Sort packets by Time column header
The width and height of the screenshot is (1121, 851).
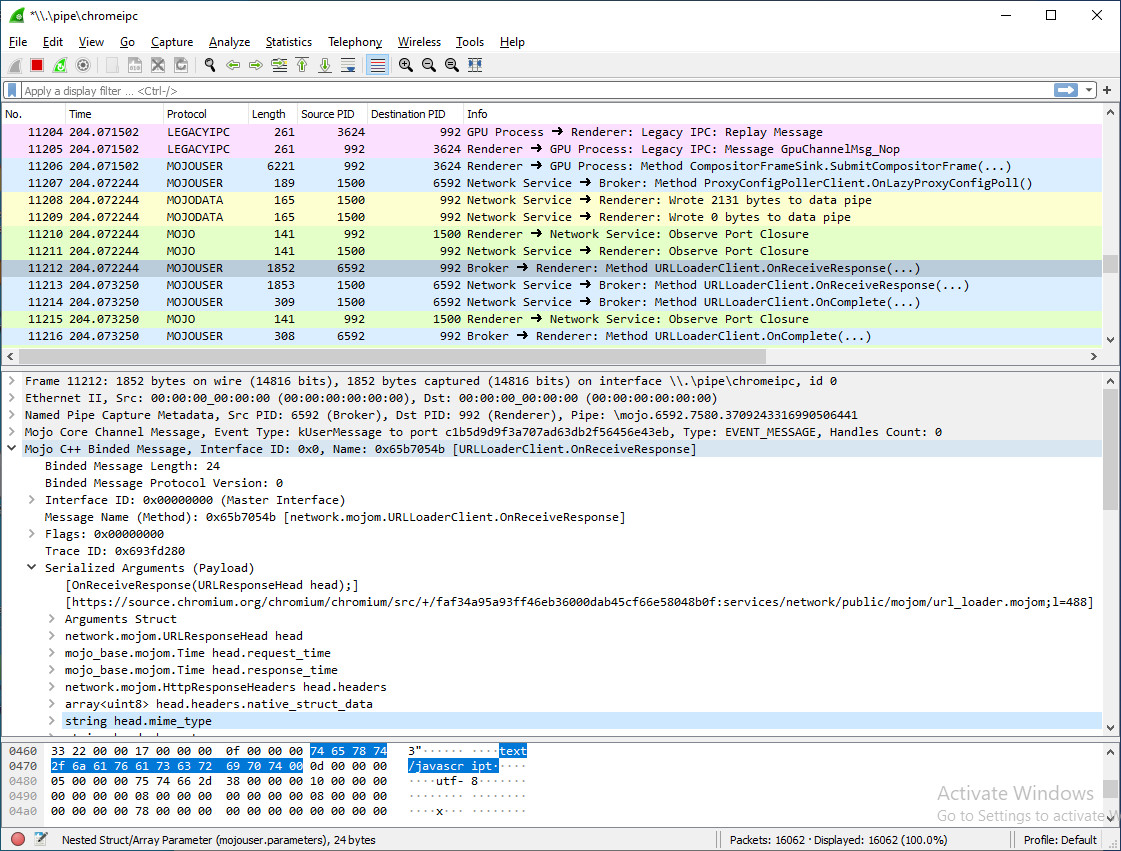click(113, 114)
